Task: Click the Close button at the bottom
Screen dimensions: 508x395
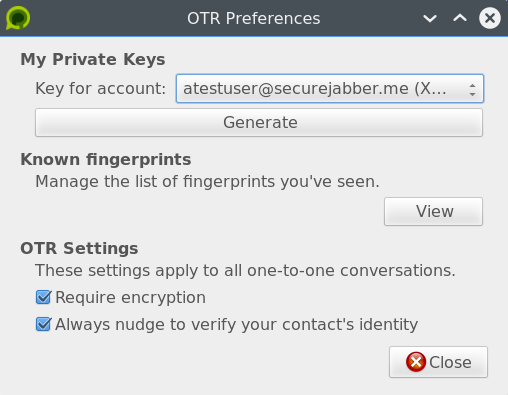Action: [438, 362]
